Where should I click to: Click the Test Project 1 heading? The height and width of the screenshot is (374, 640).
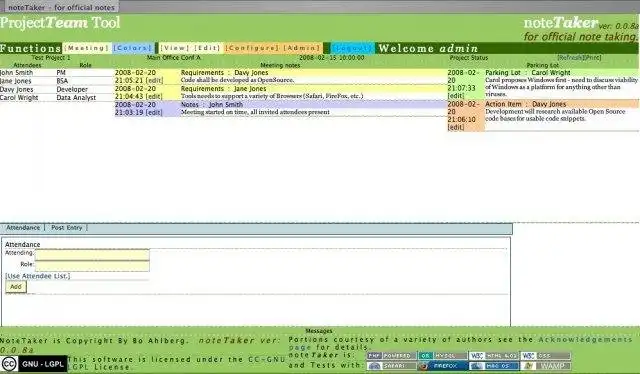point(51,58)
